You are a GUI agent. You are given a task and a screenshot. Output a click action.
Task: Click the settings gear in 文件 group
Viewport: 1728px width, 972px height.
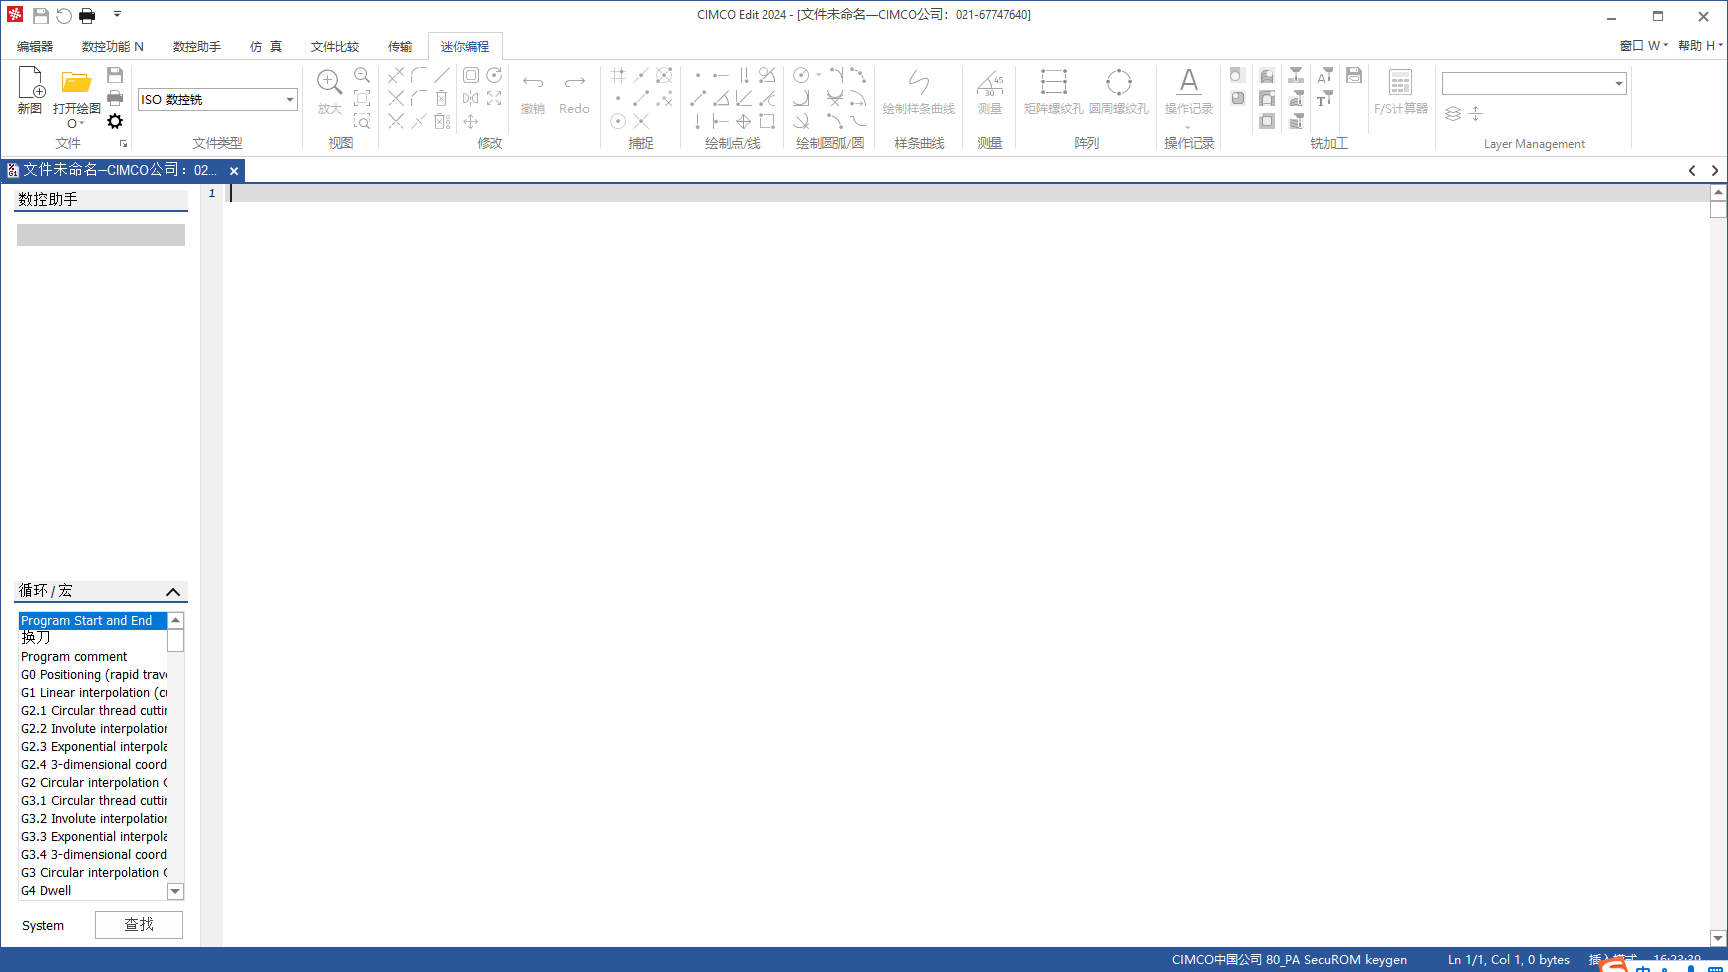[115, 121]
